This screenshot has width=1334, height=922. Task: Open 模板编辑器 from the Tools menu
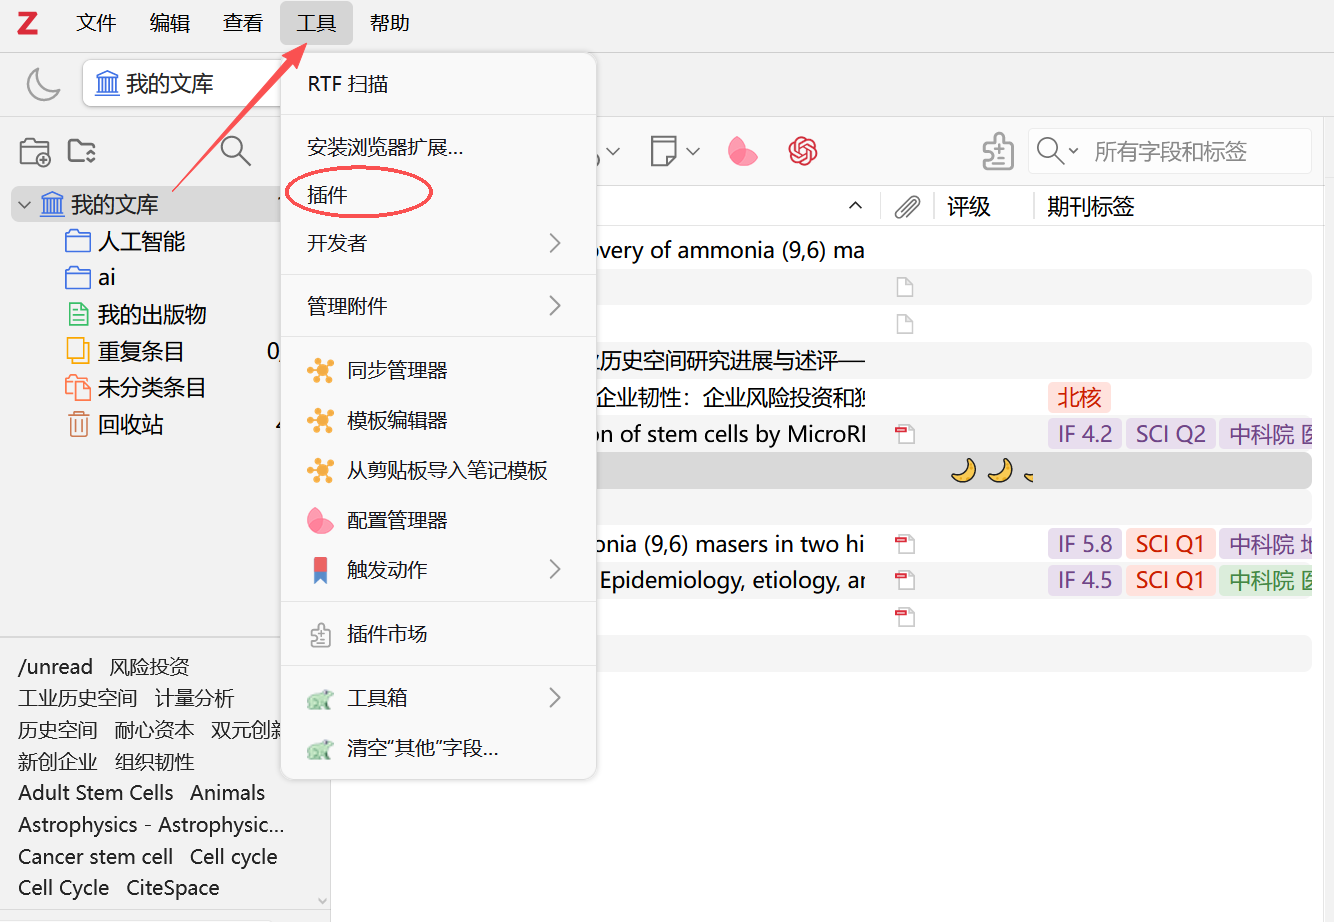(x=396, y=420)
